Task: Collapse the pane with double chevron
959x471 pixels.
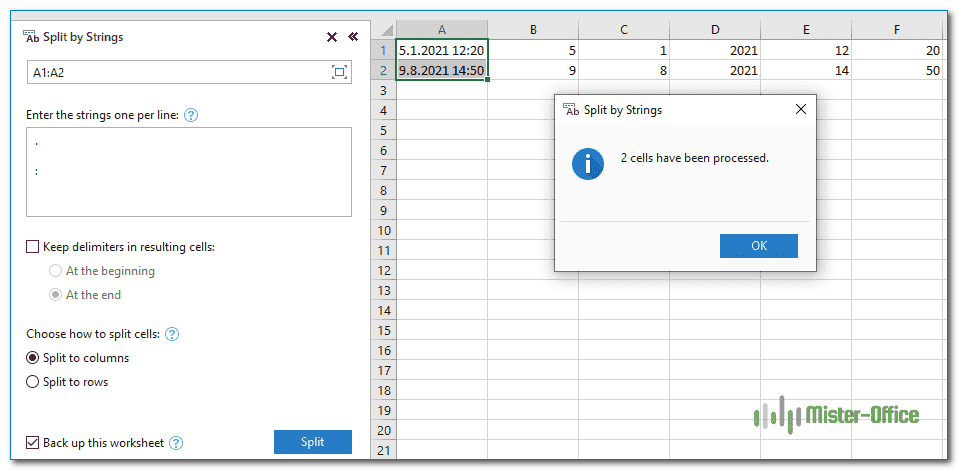Action: (x=352, y=37)
